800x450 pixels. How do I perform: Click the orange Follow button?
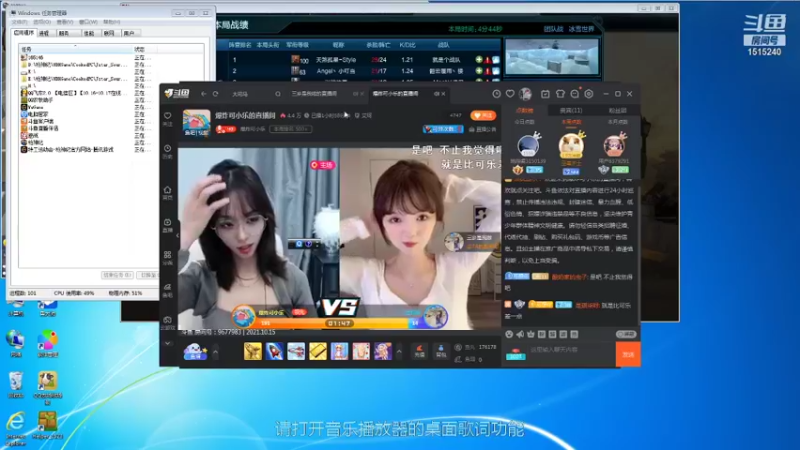pos(483,116)
